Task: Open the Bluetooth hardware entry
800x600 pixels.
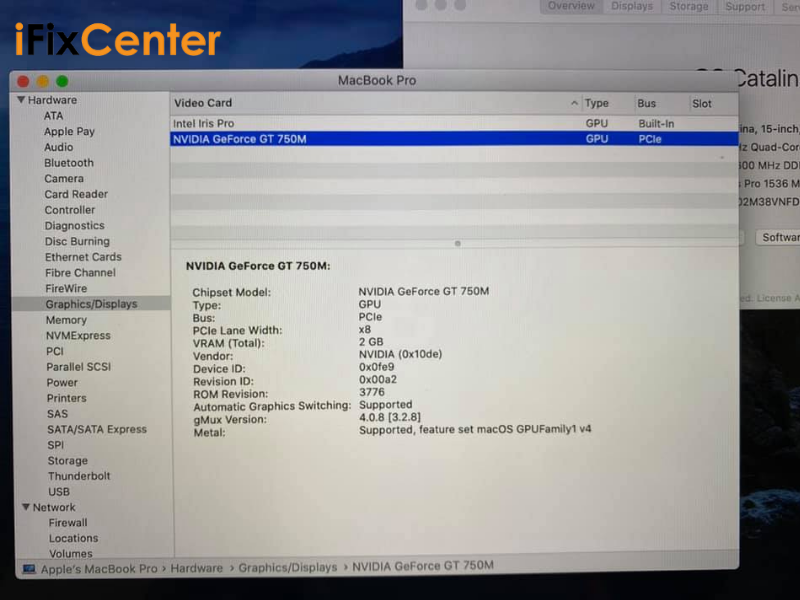Action: point(69,163)
